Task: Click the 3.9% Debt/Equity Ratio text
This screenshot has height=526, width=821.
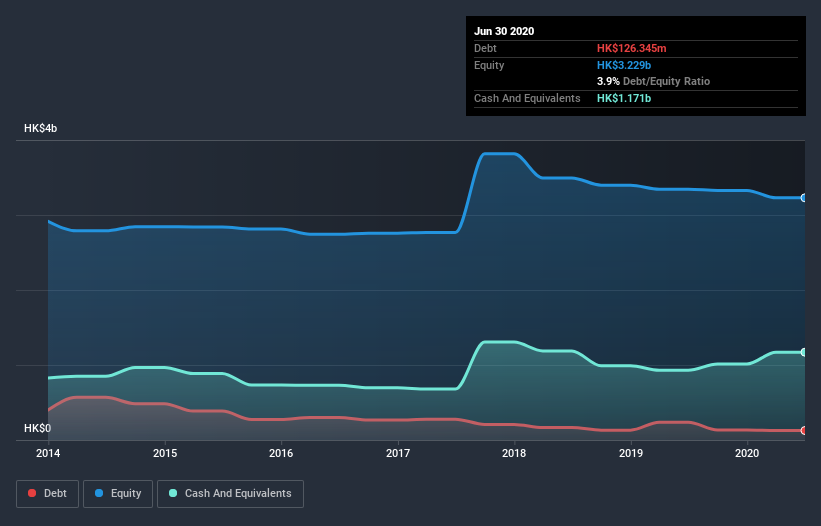Action: tap(653, 81)
